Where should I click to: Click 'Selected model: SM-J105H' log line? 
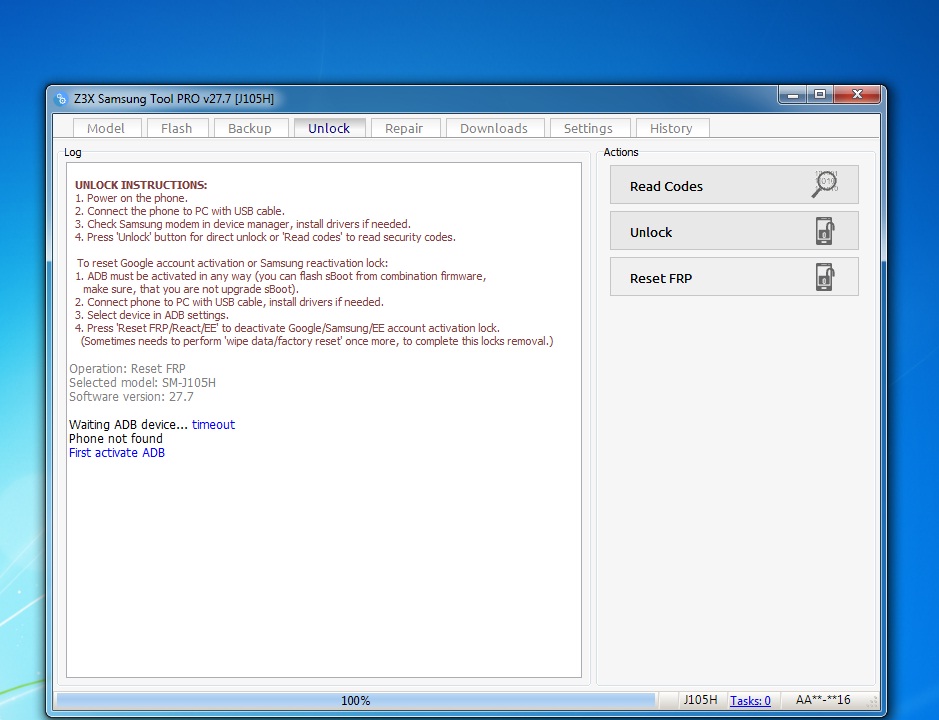coord(143,383)
